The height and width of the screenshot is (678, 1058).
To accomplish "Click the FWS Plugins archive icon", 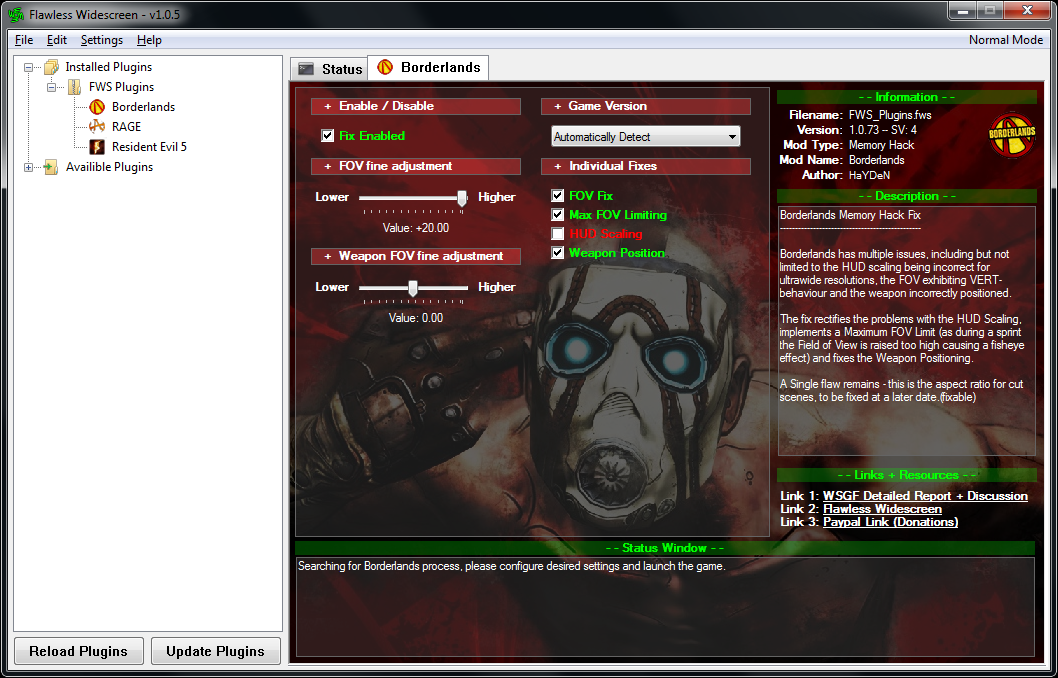I will click(x=74, y=87).
